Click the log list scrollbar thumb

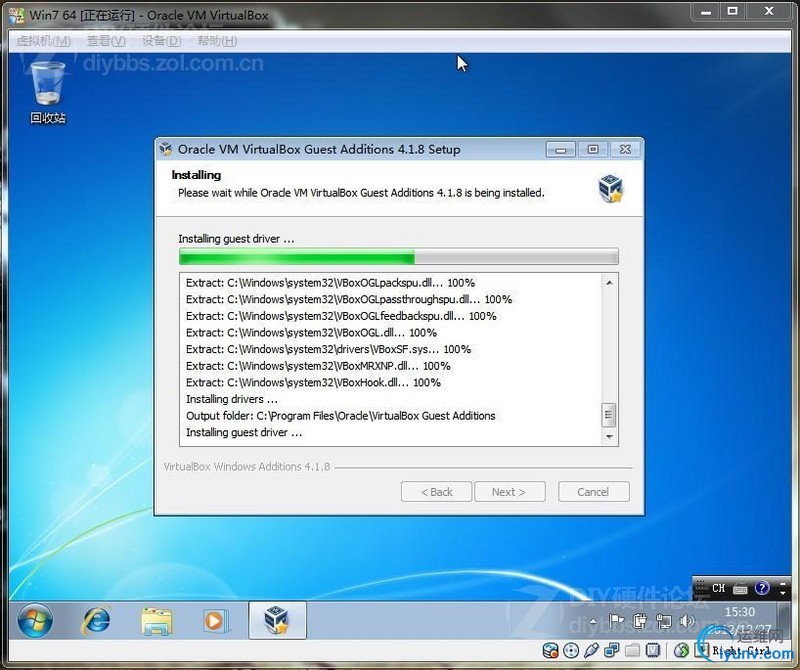[609, 415]
